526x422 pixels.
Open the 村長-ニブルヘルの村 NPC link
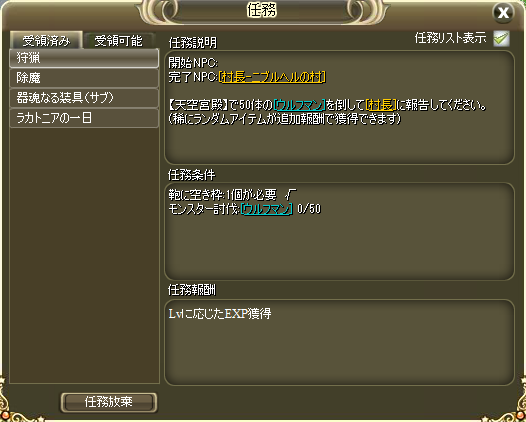tap(272, 77)
